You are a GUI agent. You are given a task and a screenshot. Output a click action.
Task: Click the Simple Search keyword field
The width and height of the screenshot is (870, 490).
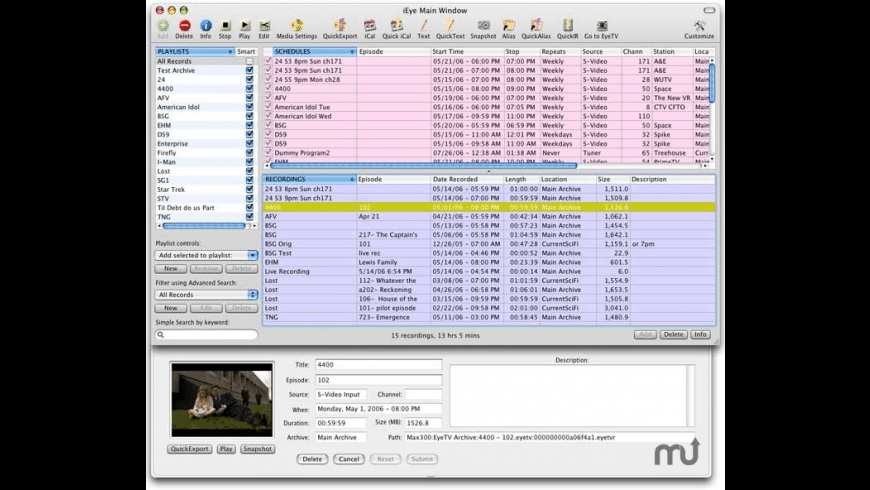(x=206, y=335)
